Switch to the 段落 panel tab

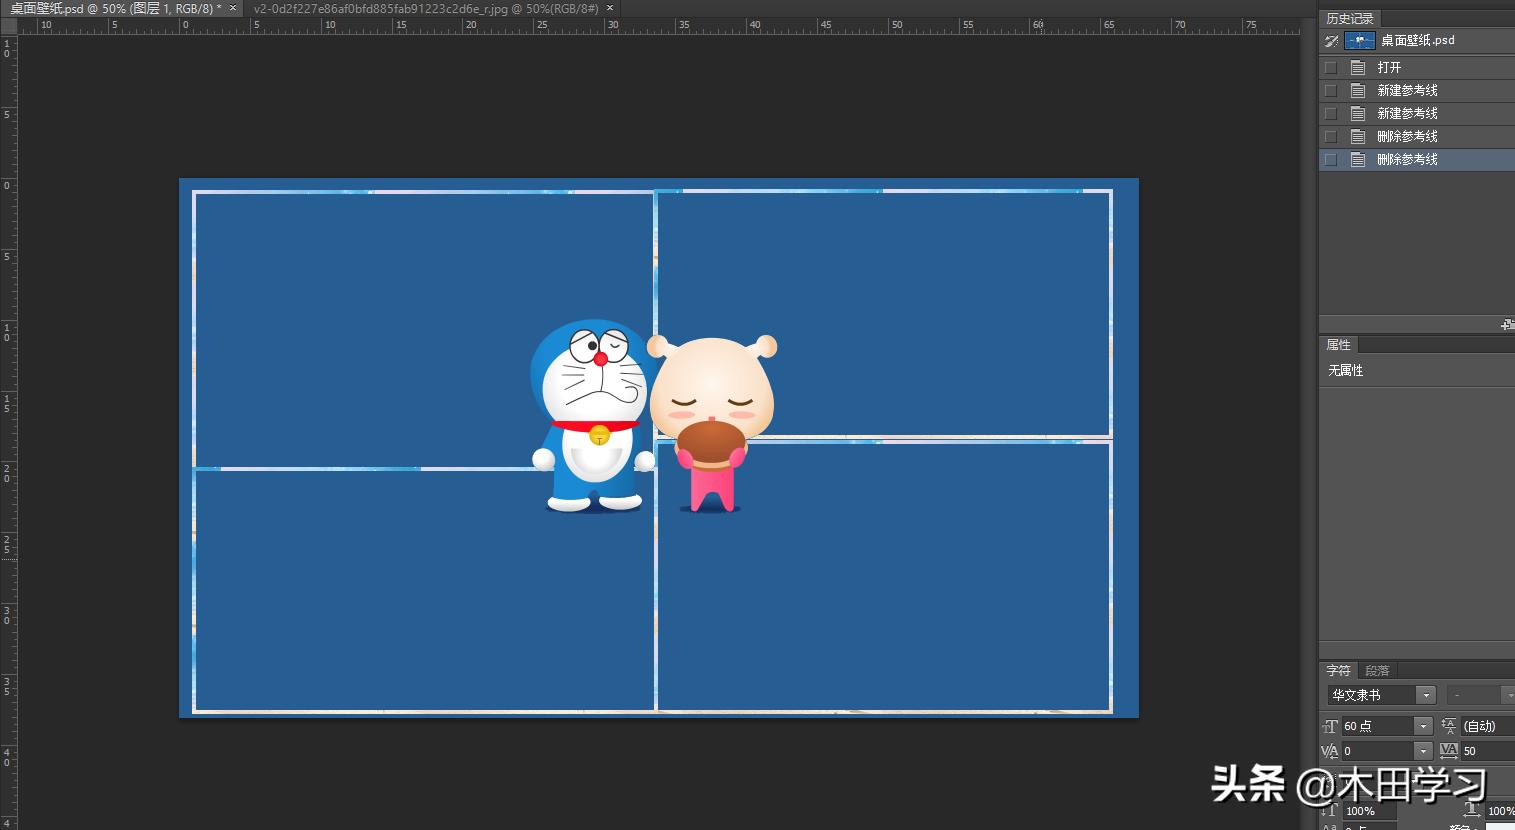pyautogui.click(x=1377, y=671)
